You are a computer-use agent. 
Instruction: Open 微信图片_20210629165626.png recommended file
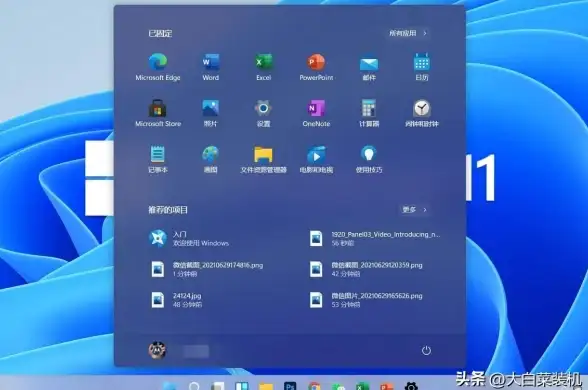[x=366, y=300]
